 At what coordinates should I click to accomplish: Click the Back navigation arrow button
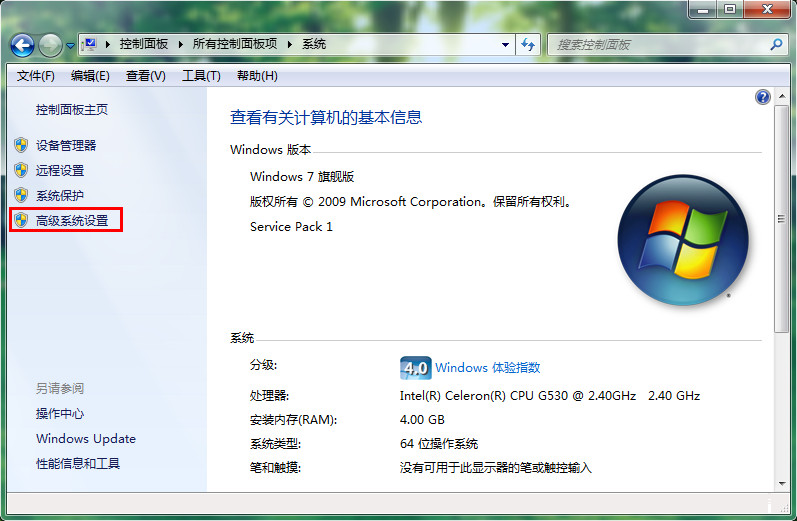click(x=23, y=45)
